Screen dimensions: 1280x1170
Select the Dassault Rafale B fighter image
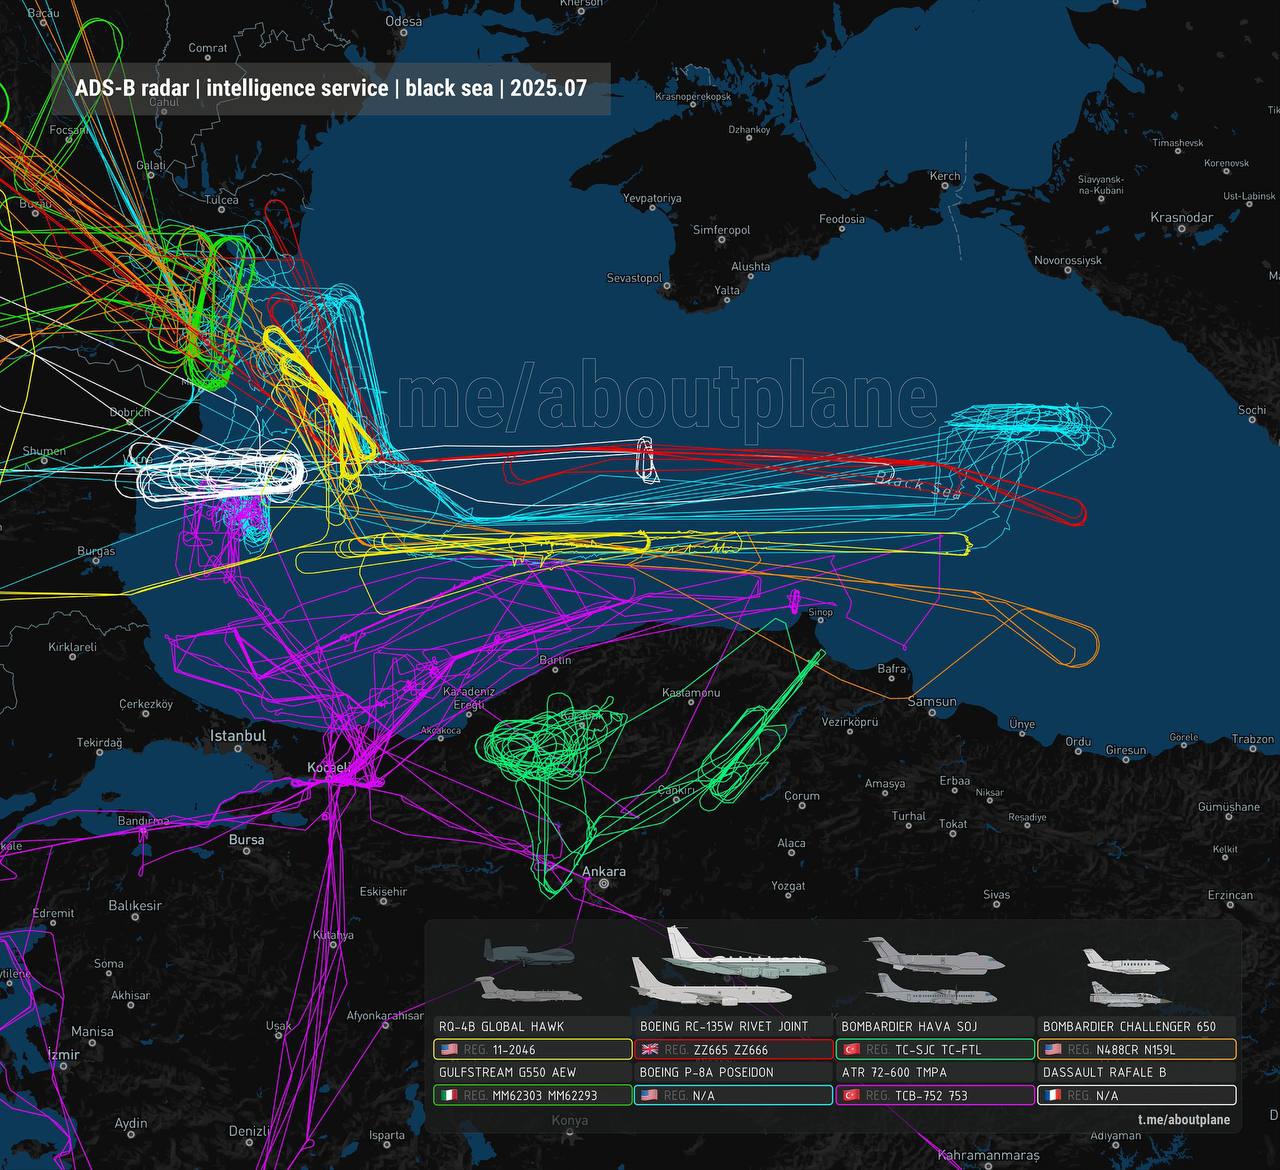click(1130, 994)
